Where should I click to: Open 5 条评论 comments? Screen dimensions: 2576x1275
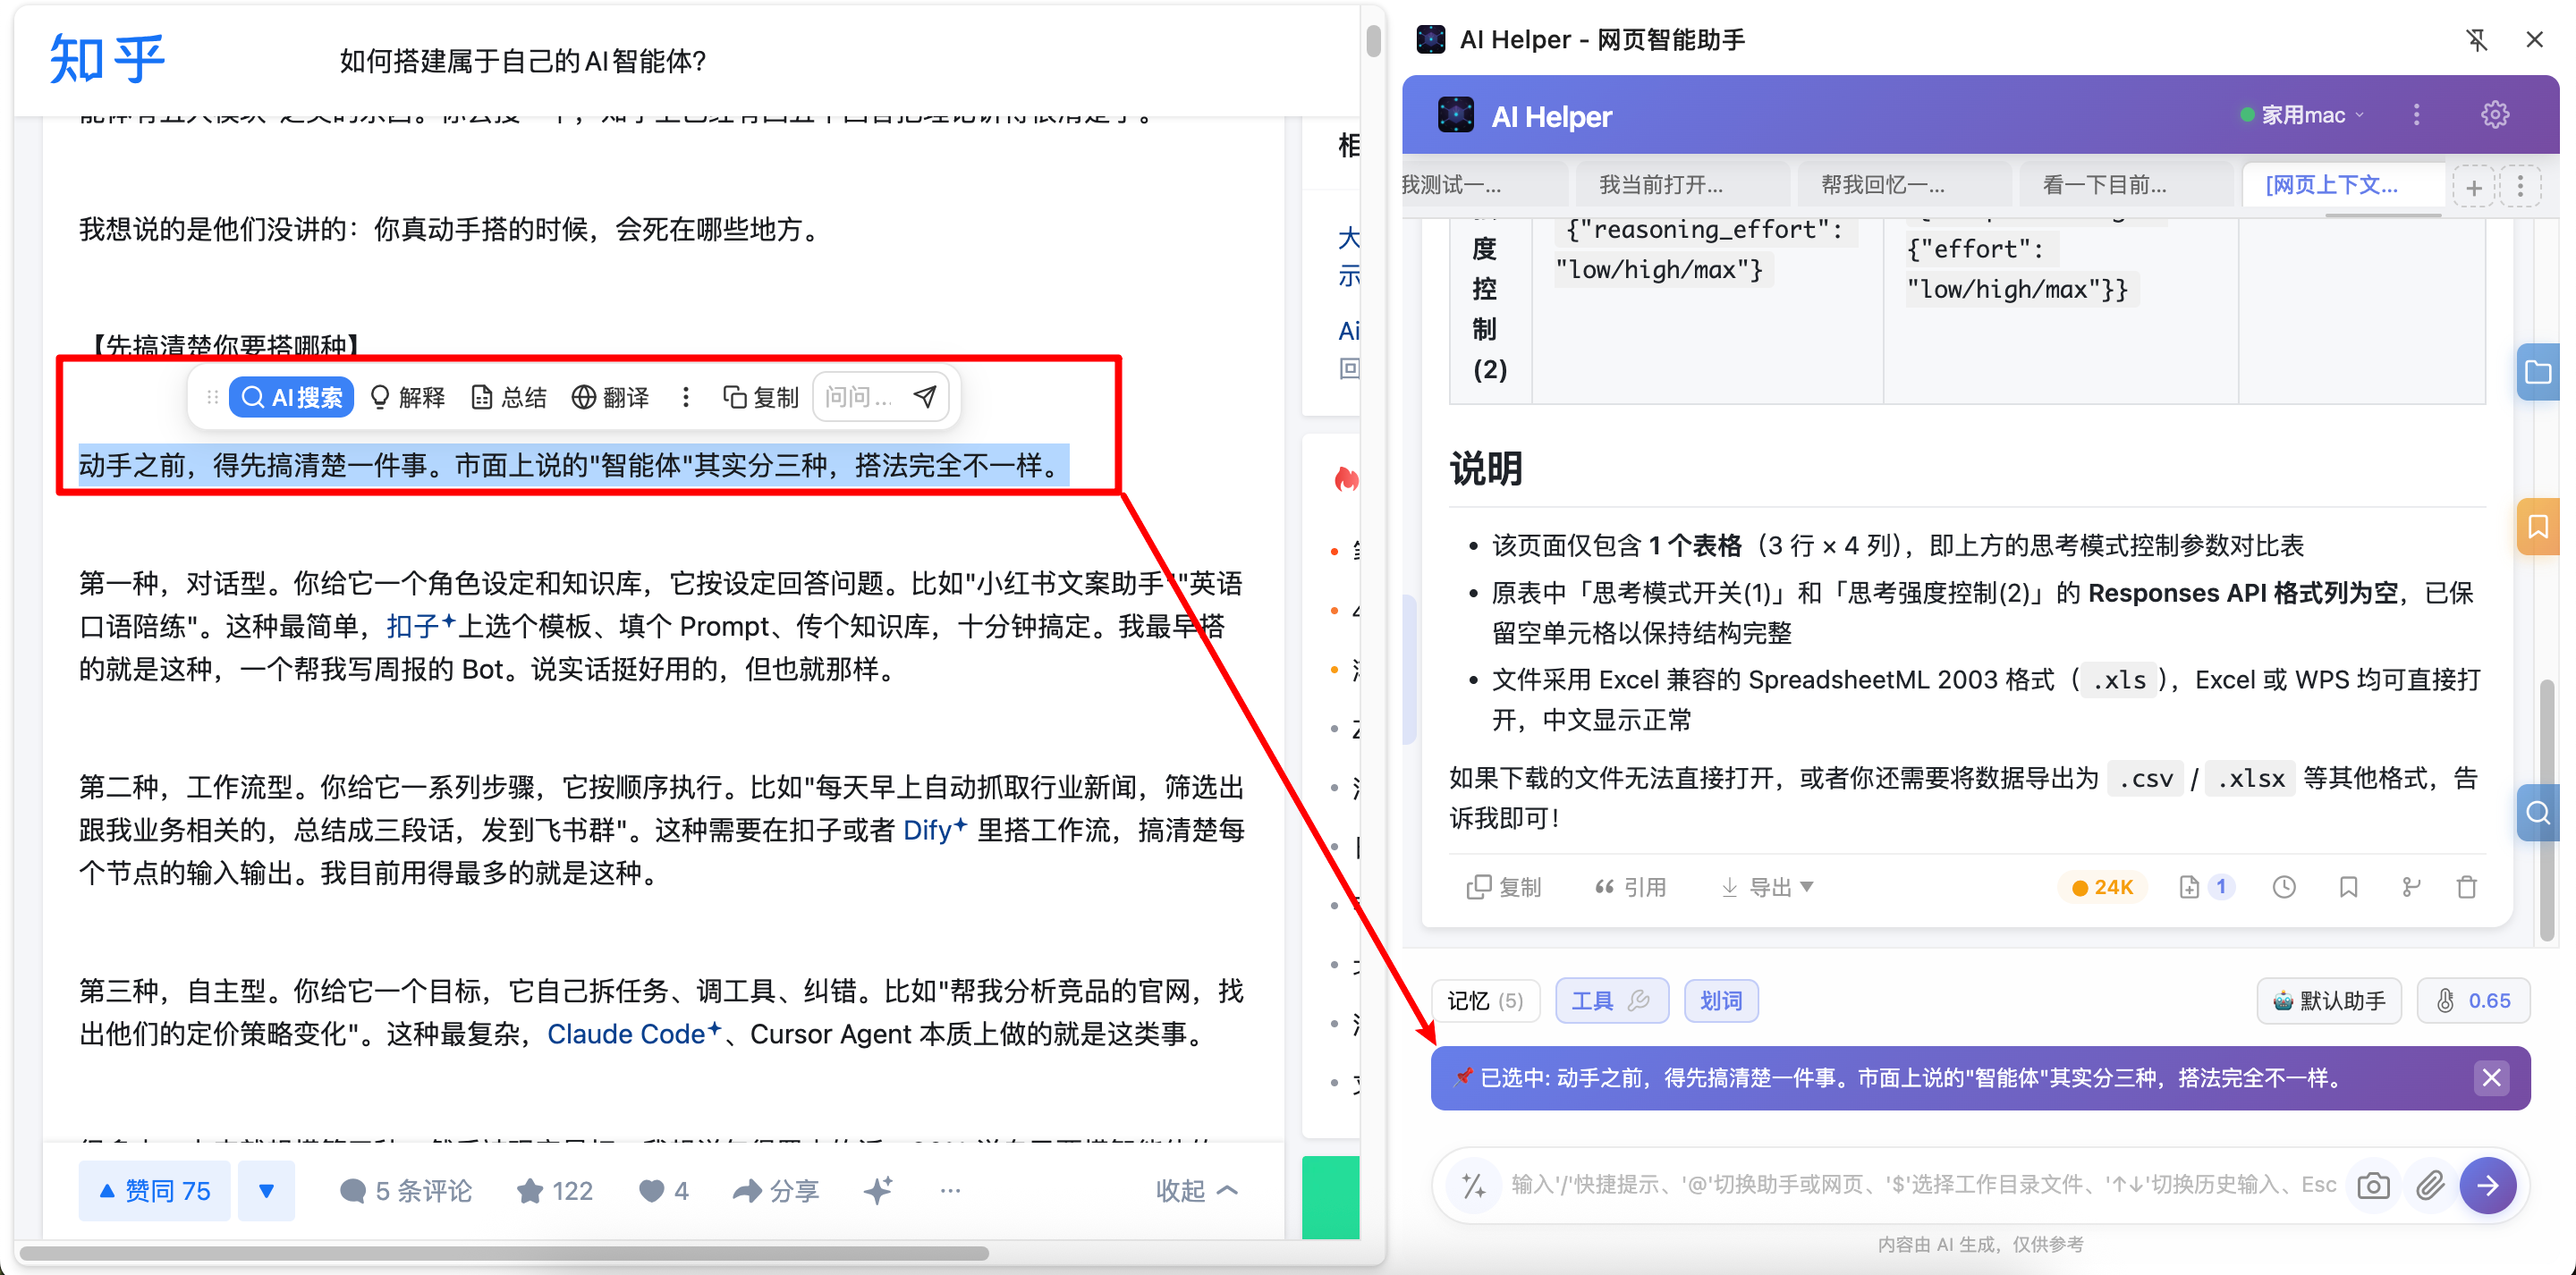point(405,1190)
